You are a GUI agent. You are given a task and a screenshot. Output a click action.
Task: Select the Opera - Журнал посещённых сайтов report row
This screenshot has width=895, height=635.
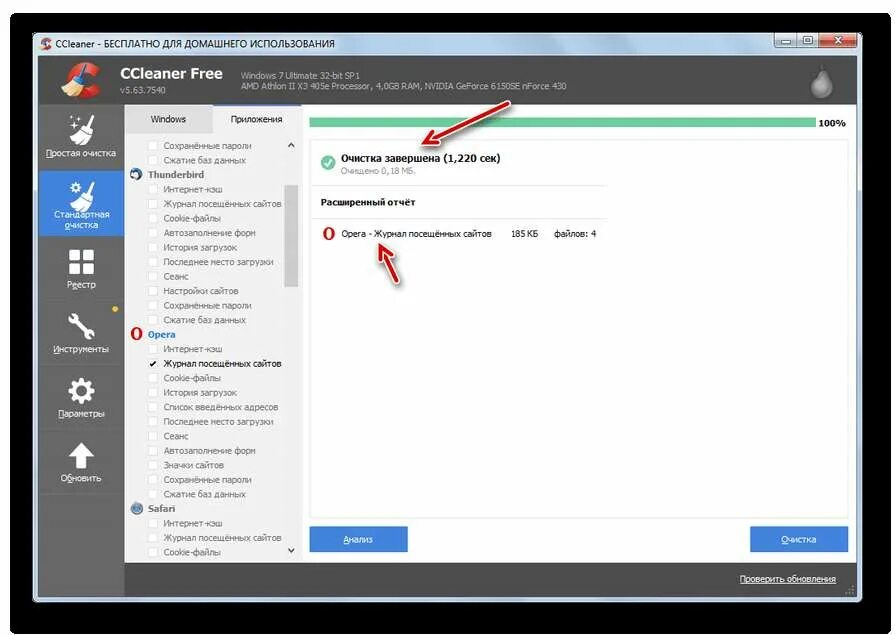459,234
